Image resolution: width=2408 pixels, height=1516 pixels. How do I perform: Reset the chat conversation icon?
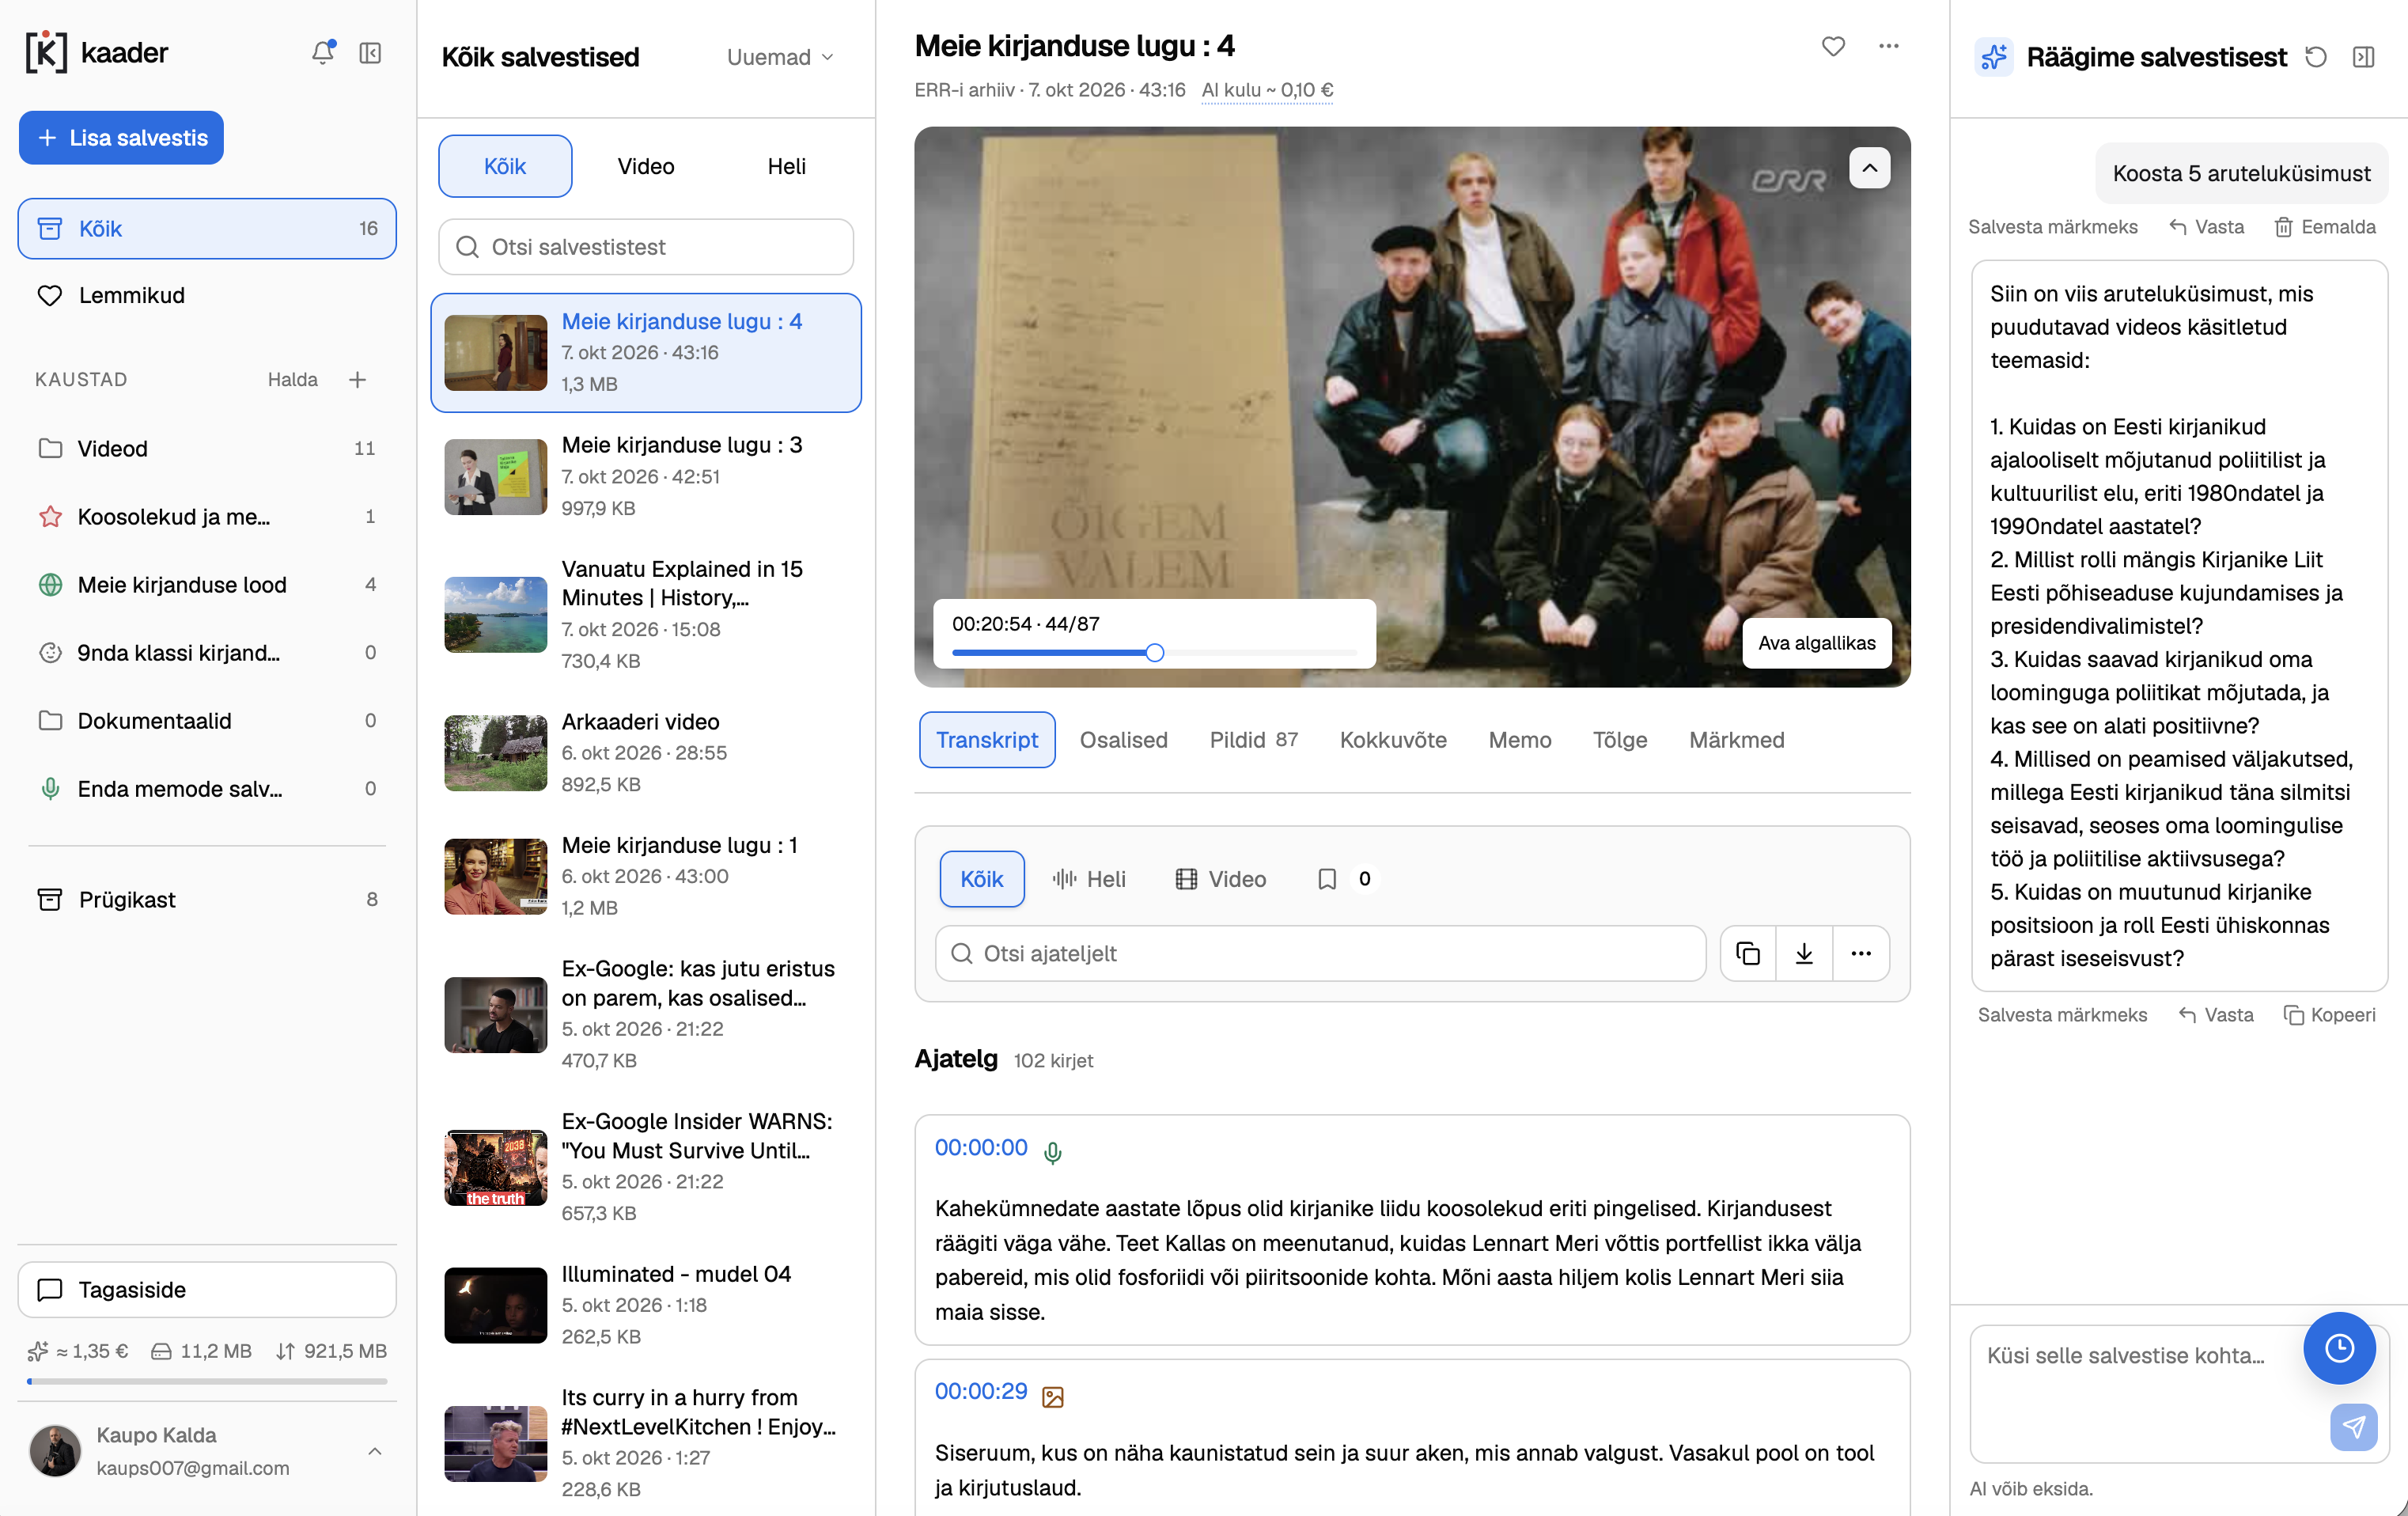pos(2315,57)
